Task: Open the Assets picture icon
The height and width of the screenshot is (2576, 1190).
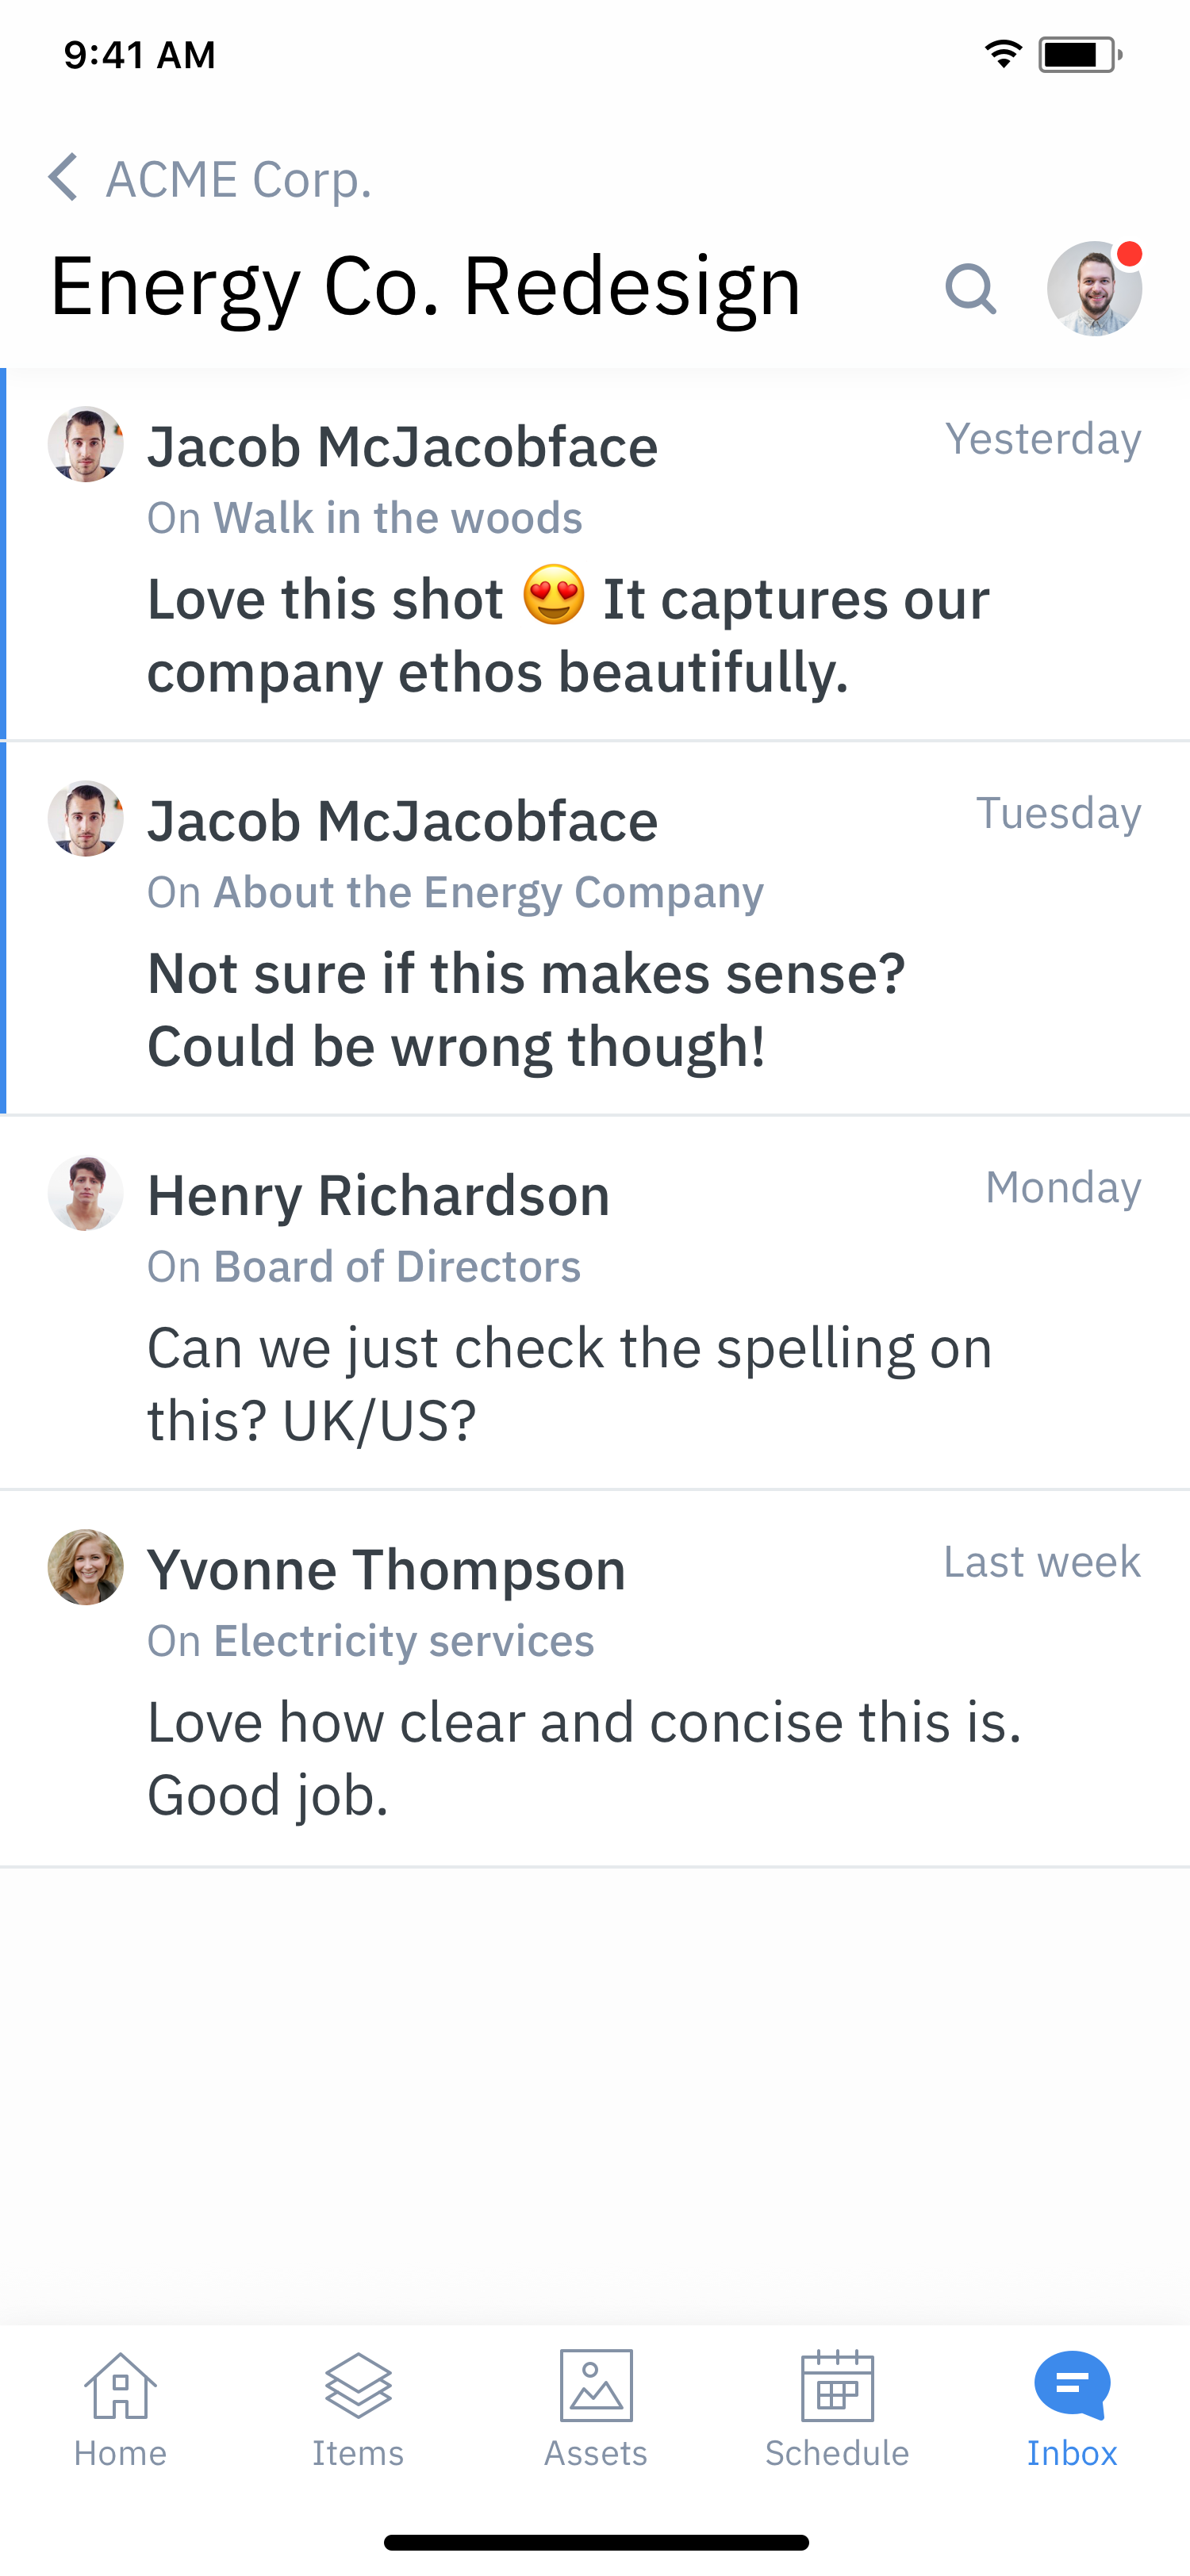Action: pyautogui.click(x=596, y=2386)
